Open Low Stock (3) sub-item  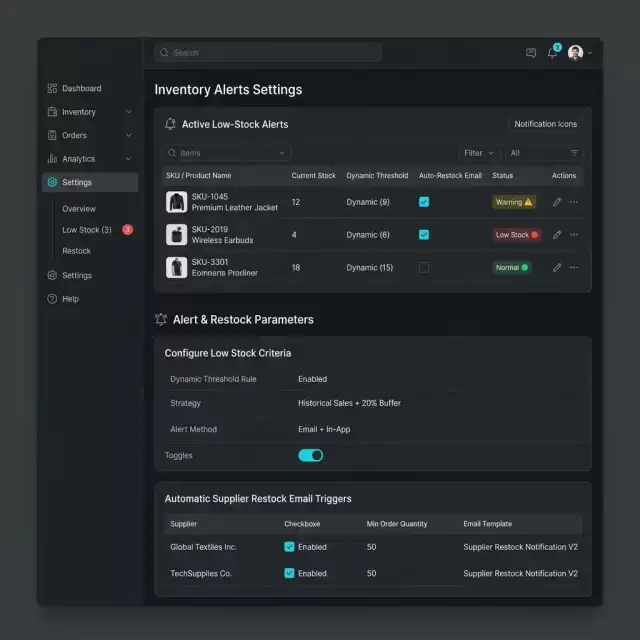coord(87,230)
